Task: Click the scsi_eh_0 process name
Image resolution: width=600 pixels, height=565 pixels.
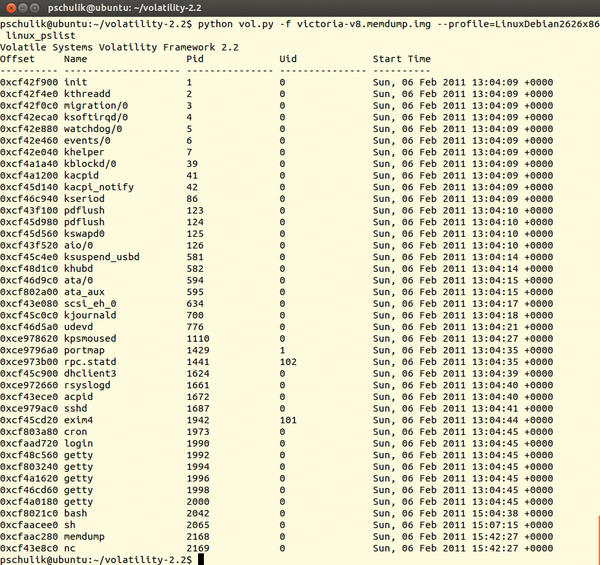Action: pos(90,304)
